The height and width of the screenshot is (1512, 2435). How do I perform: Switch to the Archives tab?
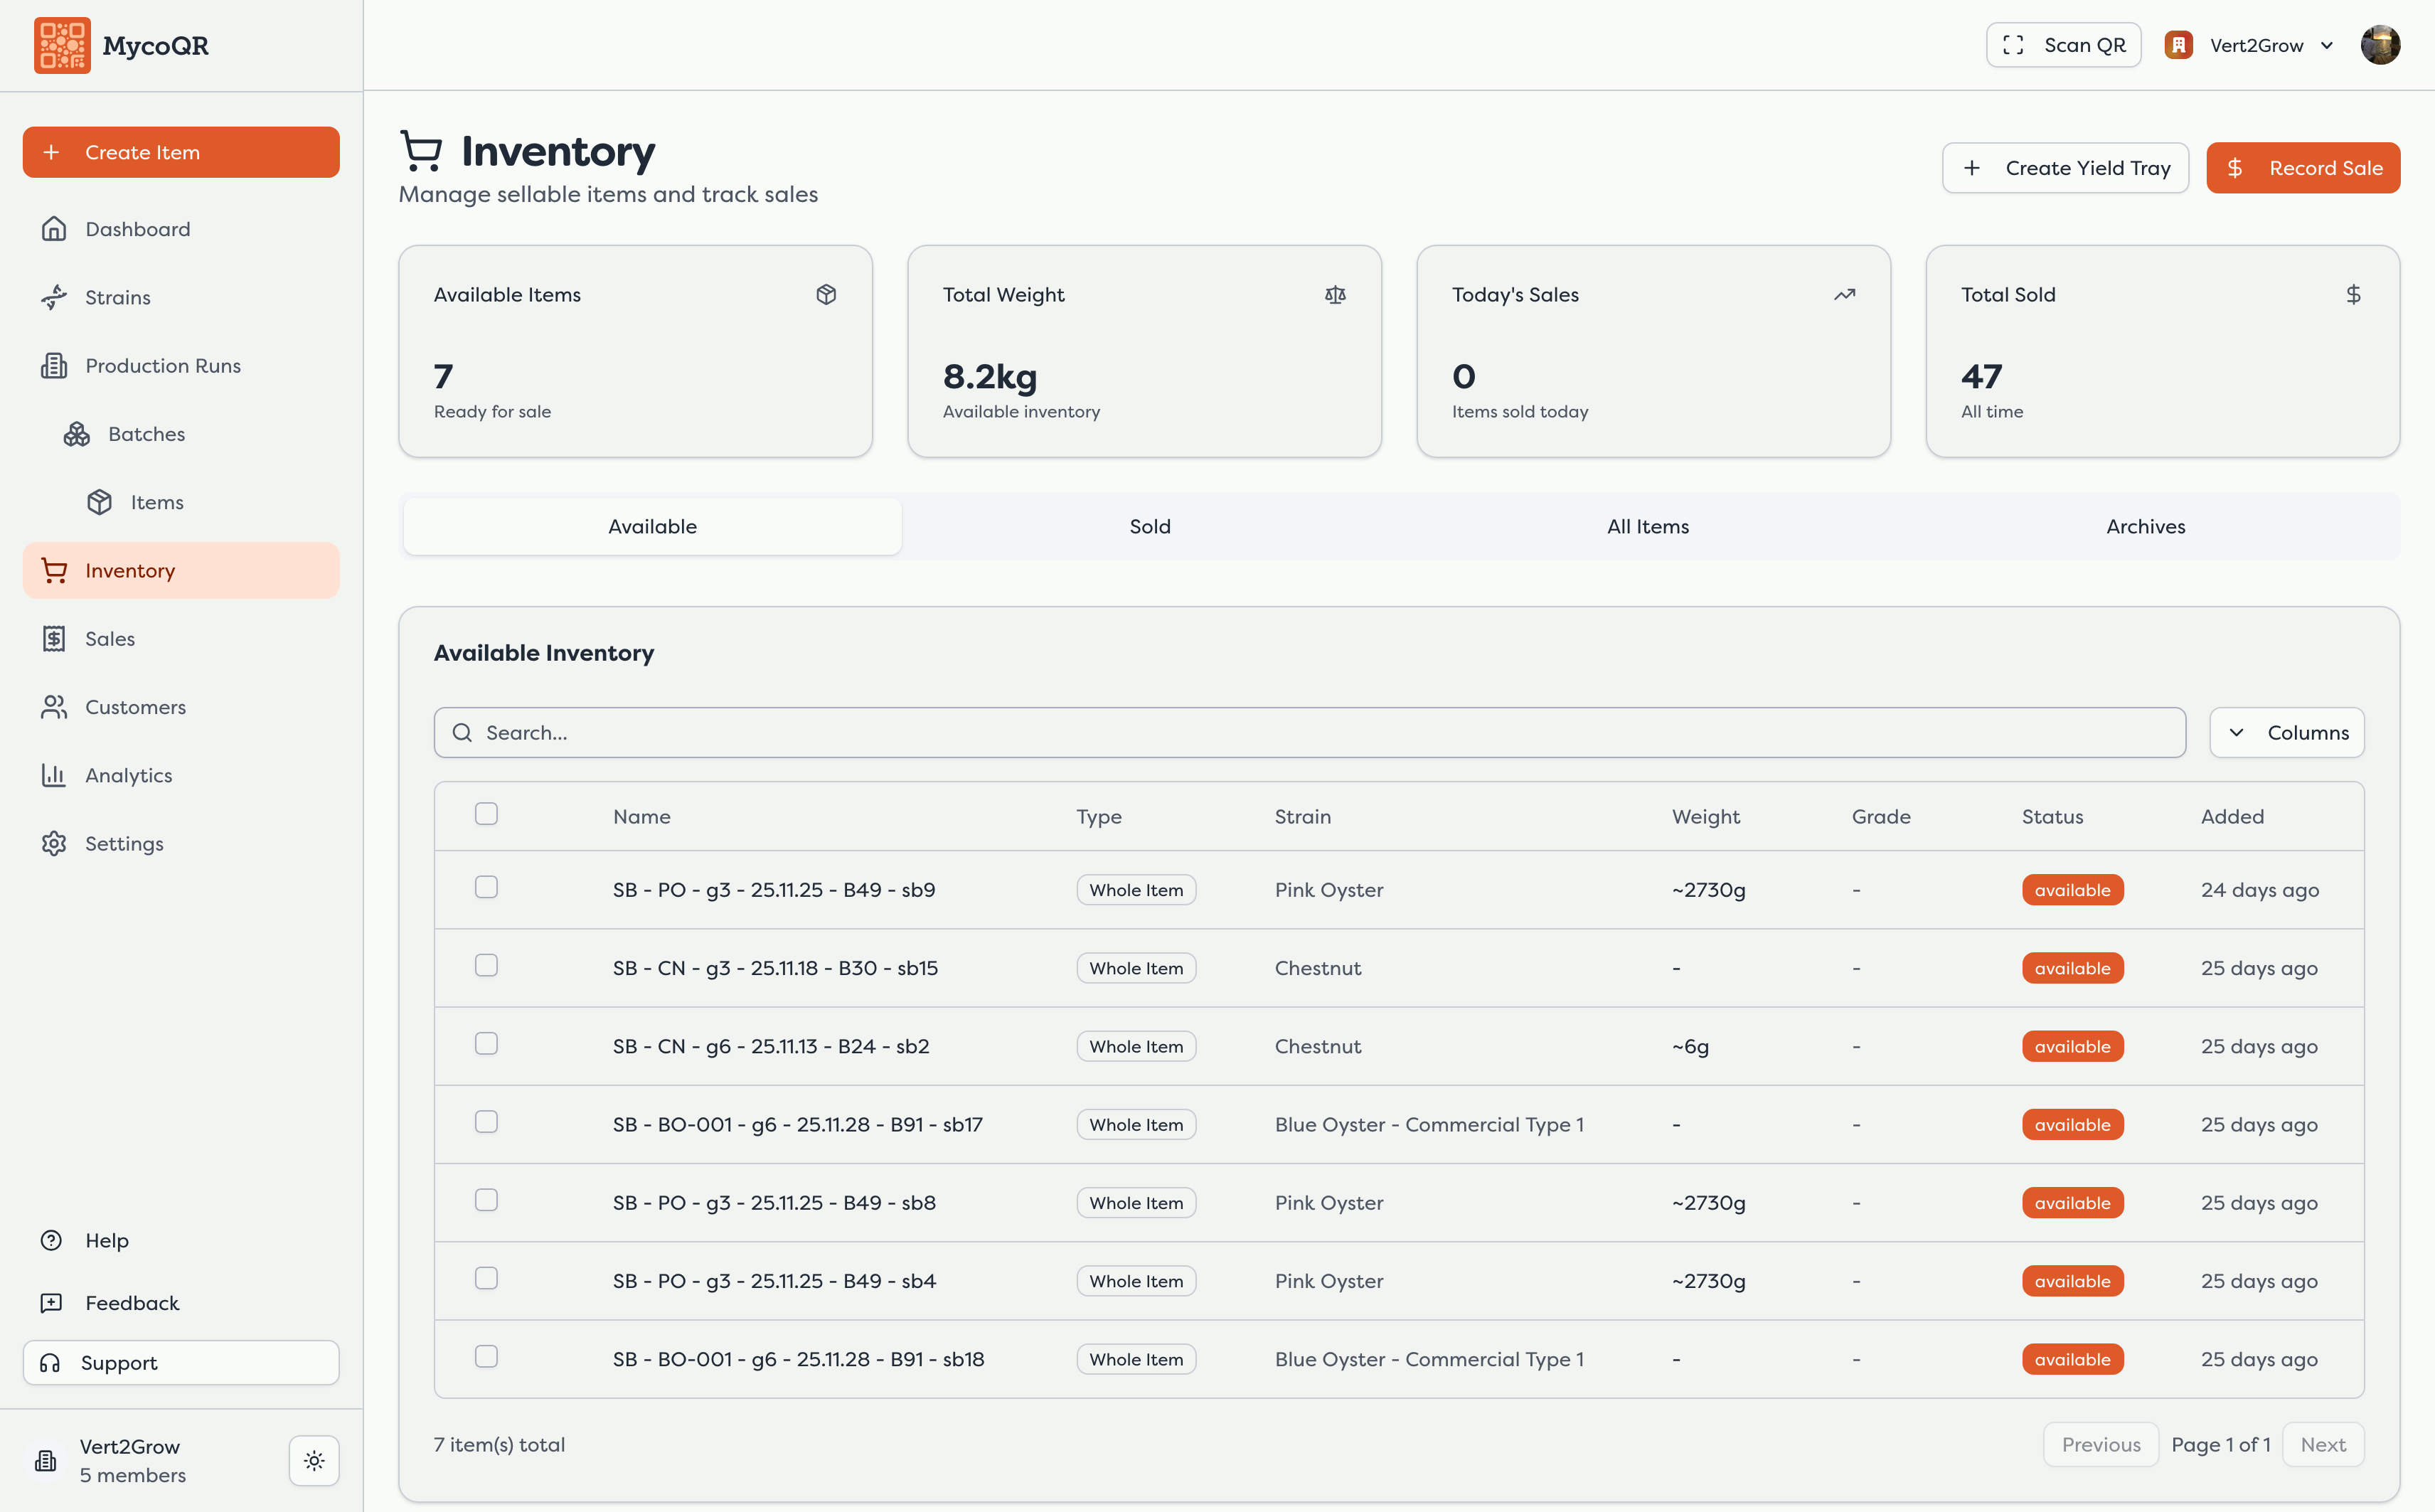(2145, 526)
